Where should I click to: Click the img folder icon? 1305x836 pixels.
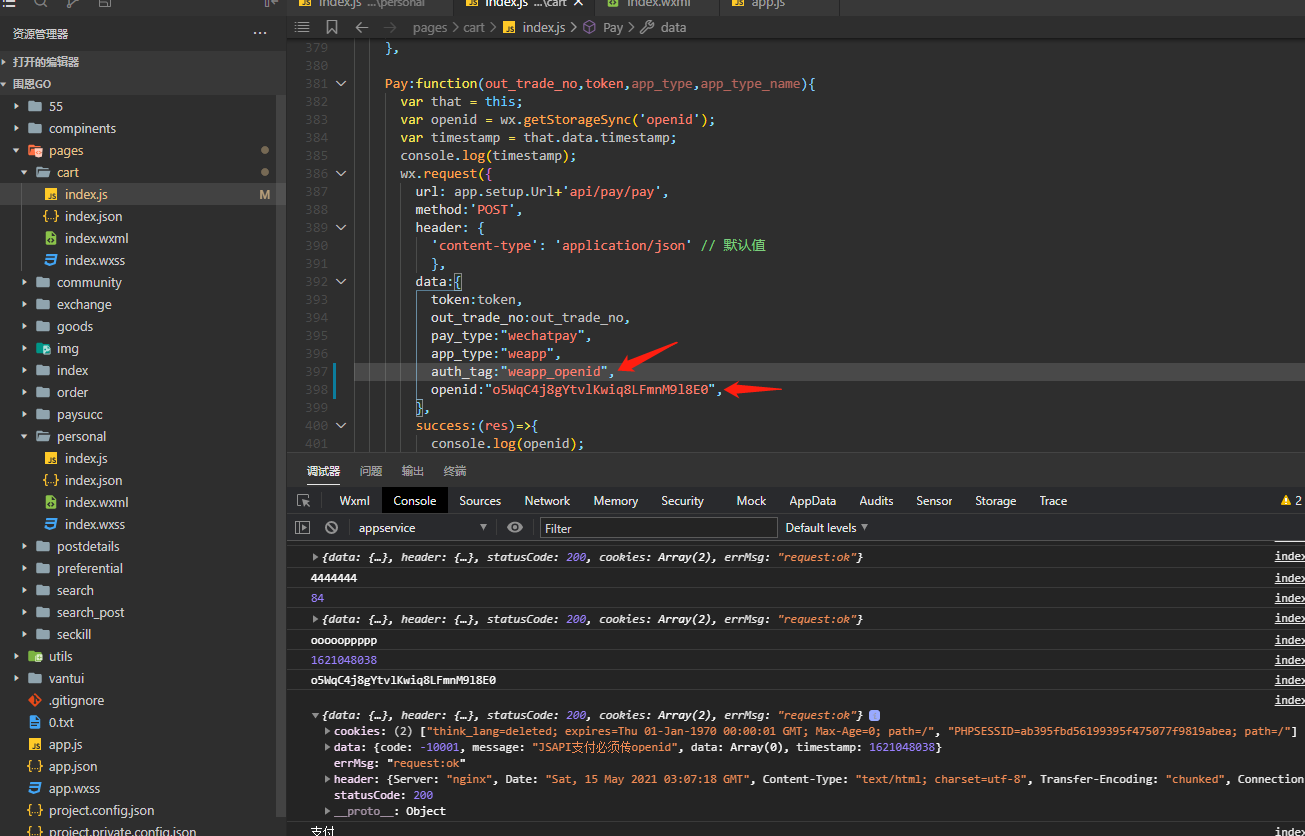tap(43, 348)
